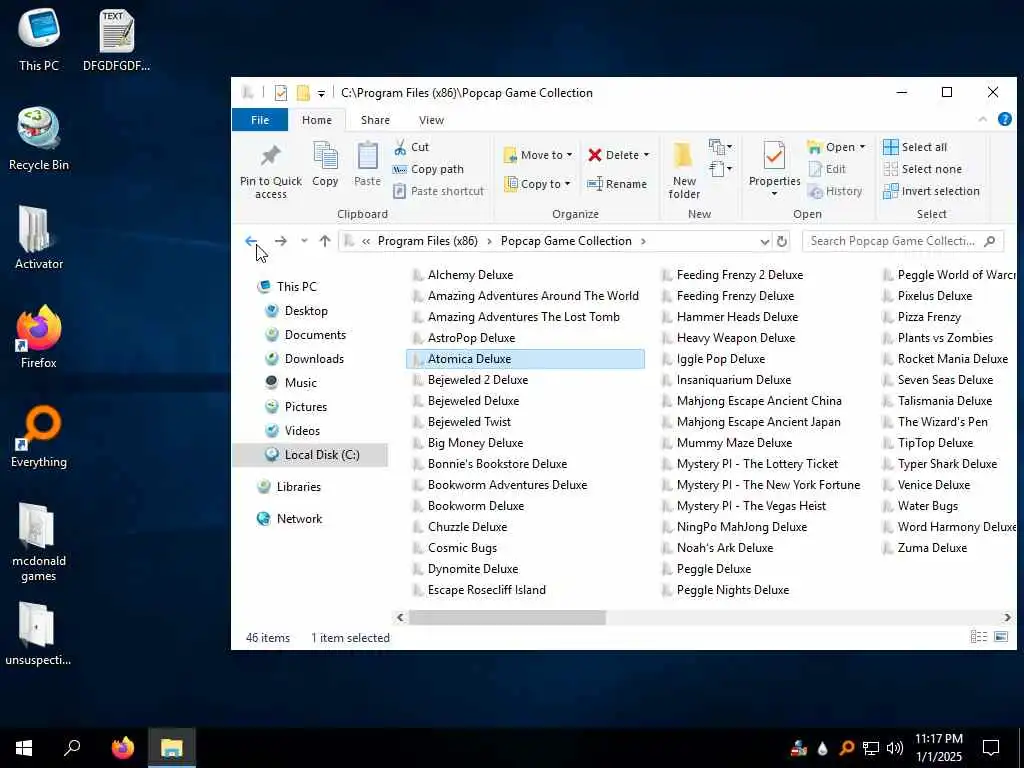
Task: Click Windows Start button
Action: click(24, 748)
